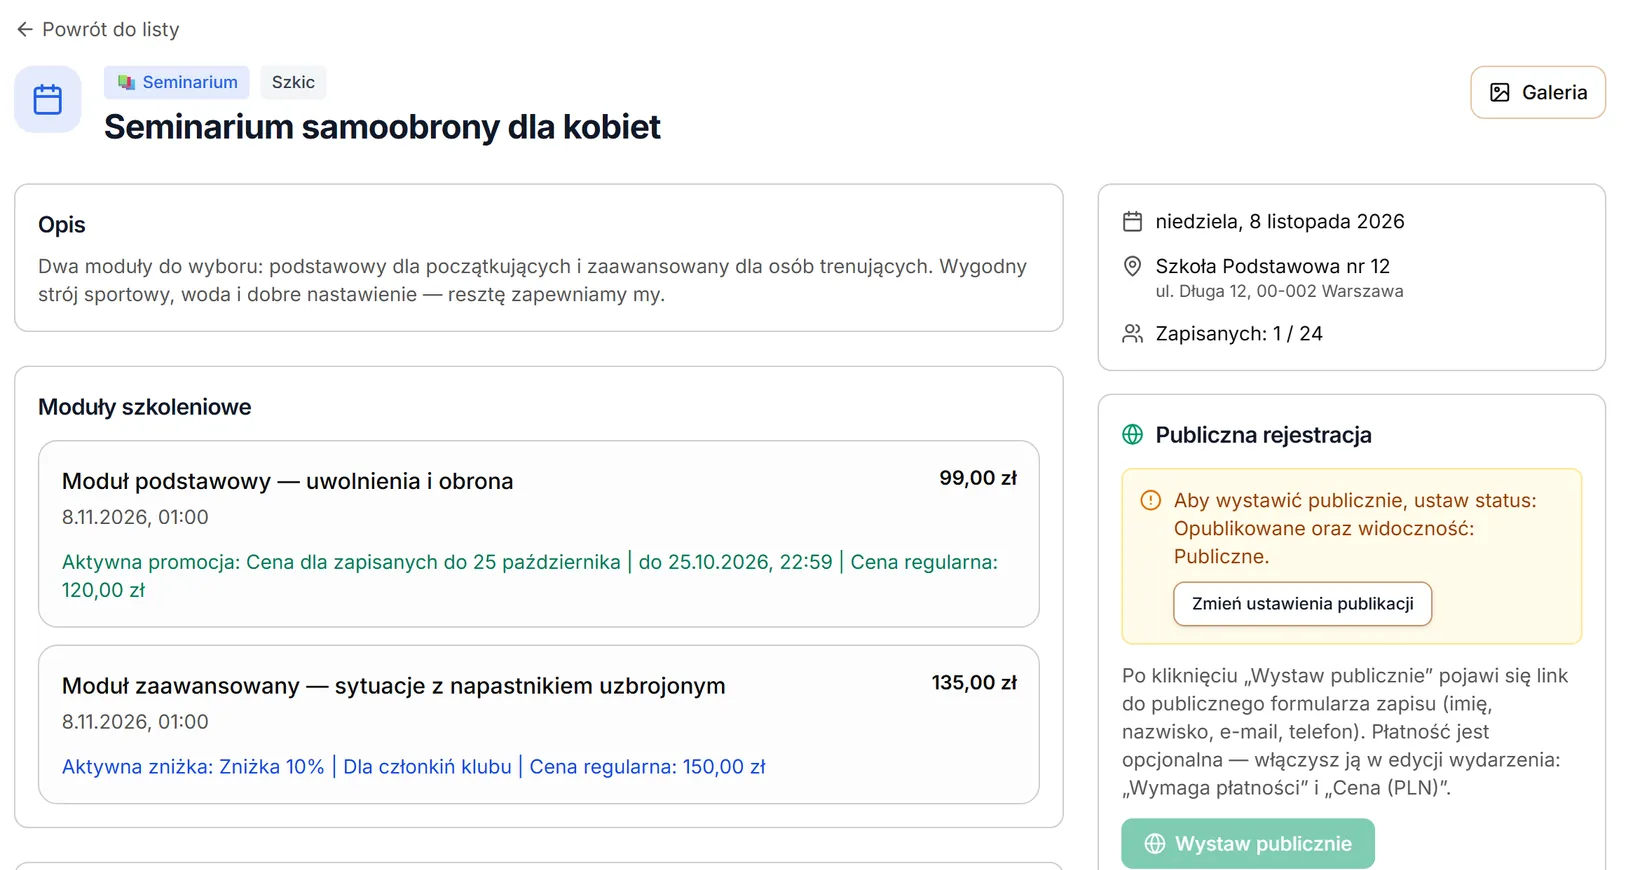Click the calendar event icon beside the title
Screen dimensions: 1640x870
[x=47, y=99]
